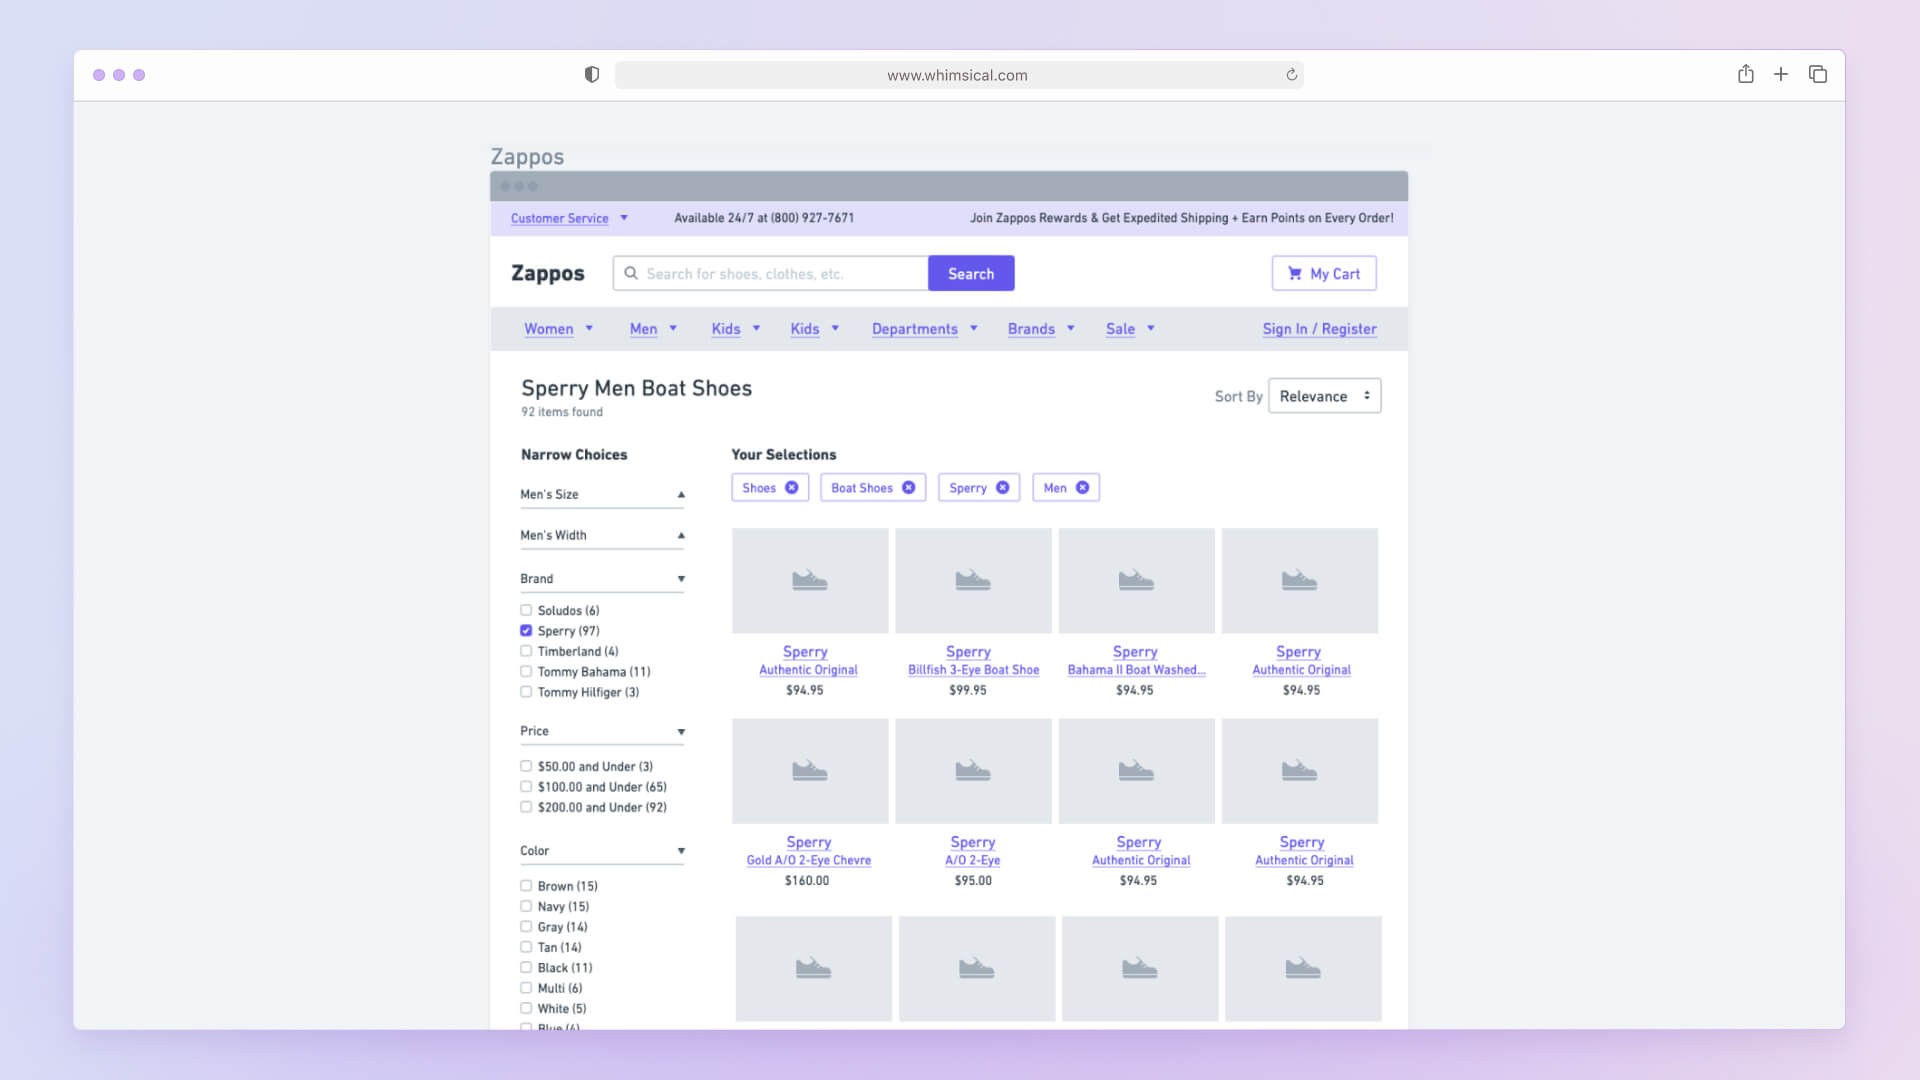
Task: Click the Sign In / Register link
Action: tap(1319, 329)
